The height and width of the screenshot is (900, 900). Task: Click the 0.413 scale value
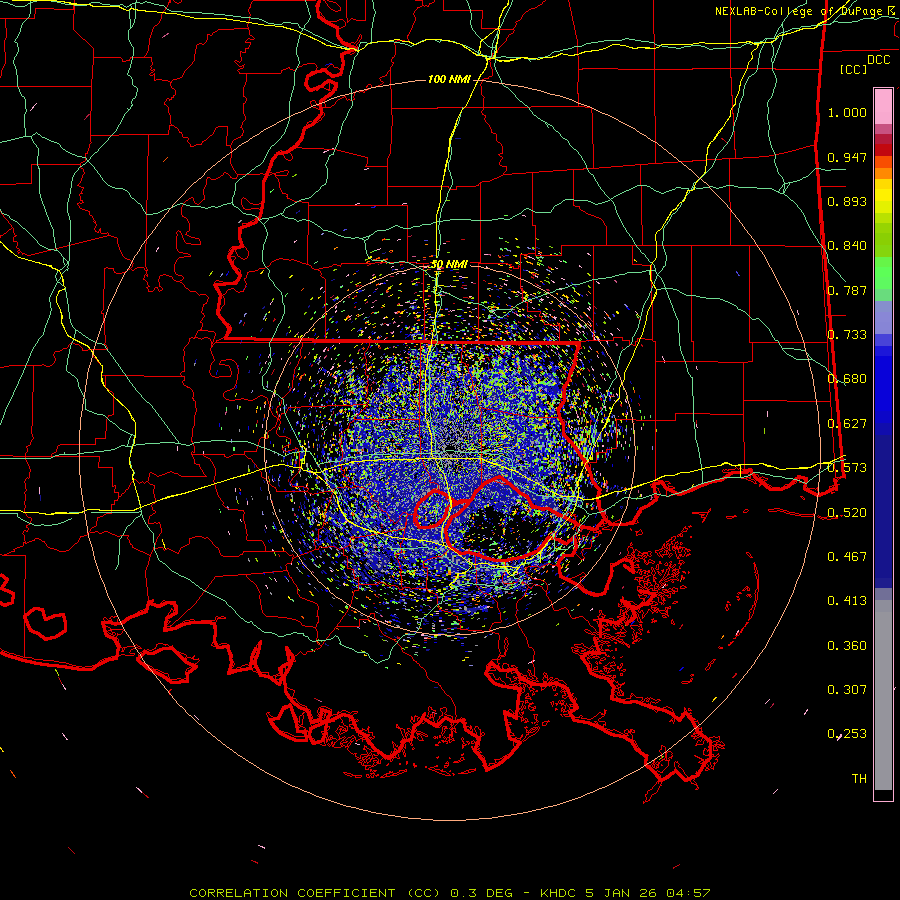847,601
